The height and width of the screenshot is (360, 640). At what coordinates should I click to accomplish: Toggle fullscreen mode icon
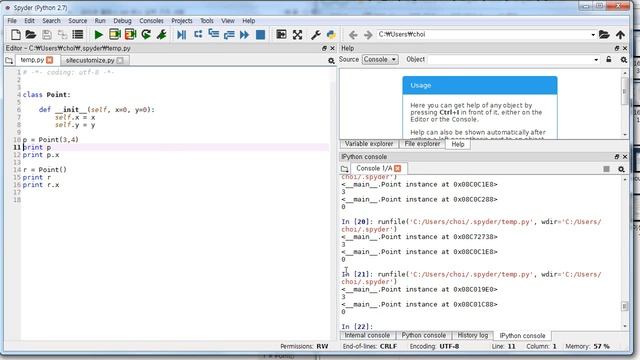298,35
